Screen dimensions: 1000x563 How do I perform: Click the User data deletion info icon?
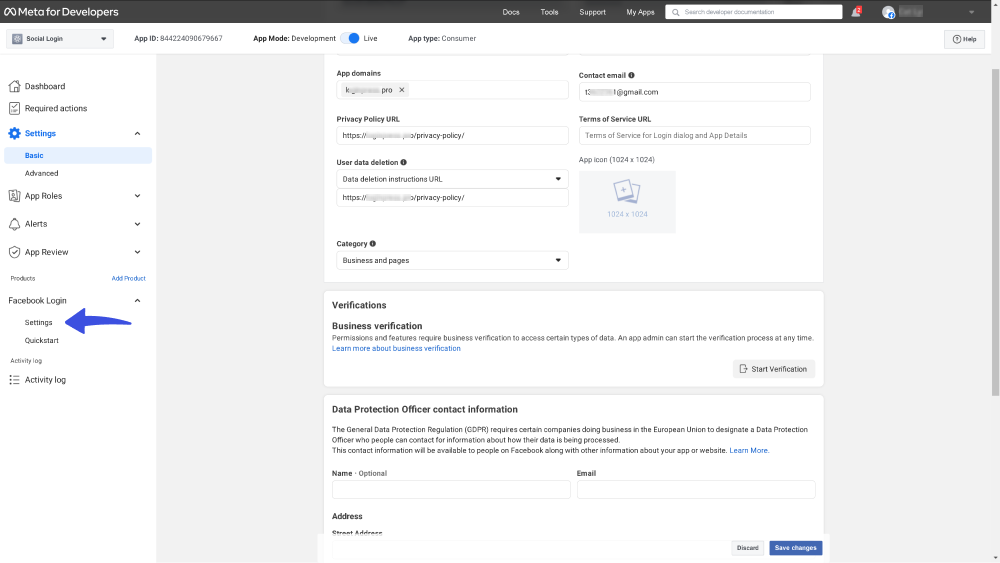(x=404, y=163)
